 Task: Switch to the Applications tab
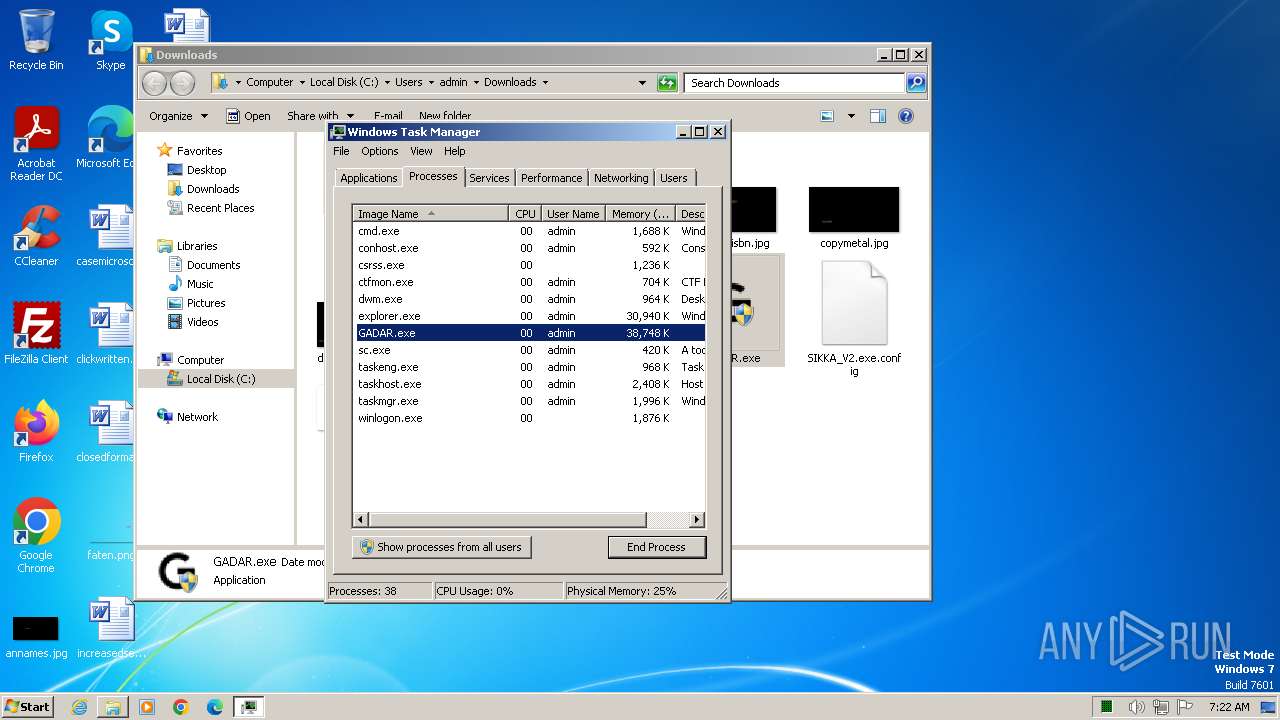point(369,178)
